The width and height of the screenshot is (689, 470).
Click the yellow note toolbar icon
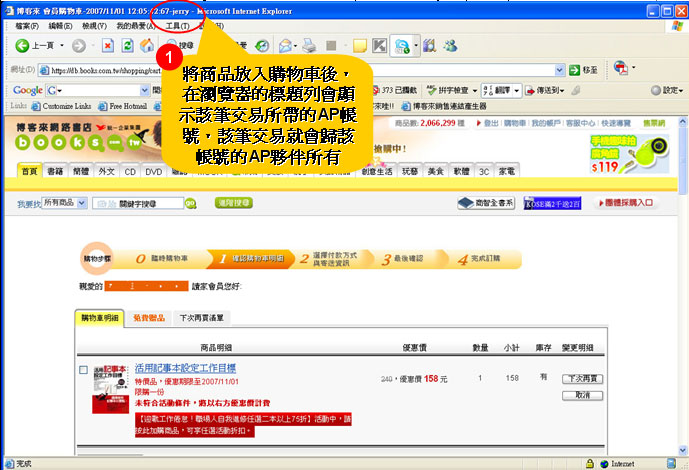(360, 46)
